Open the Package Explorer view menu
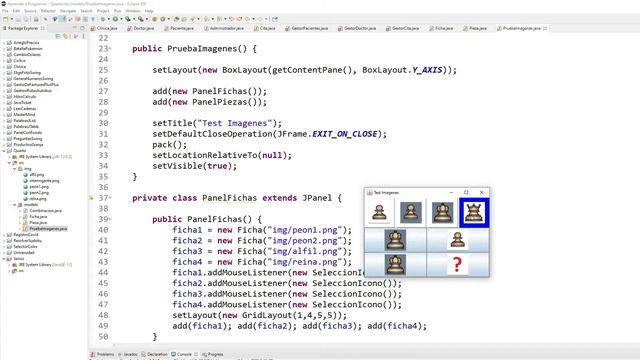Viewport: 640px width, 360px height. click(x=83, y=36)
